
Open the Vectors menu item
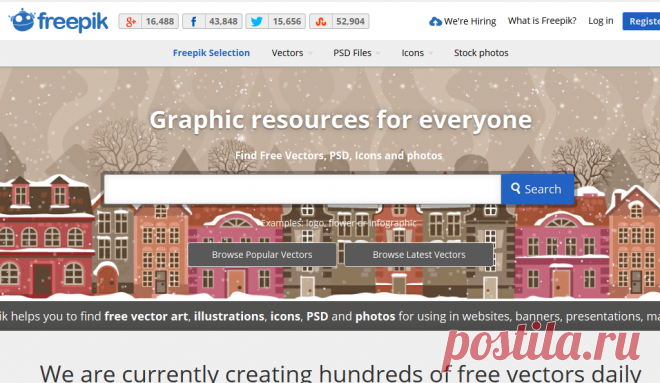[287, 53]
